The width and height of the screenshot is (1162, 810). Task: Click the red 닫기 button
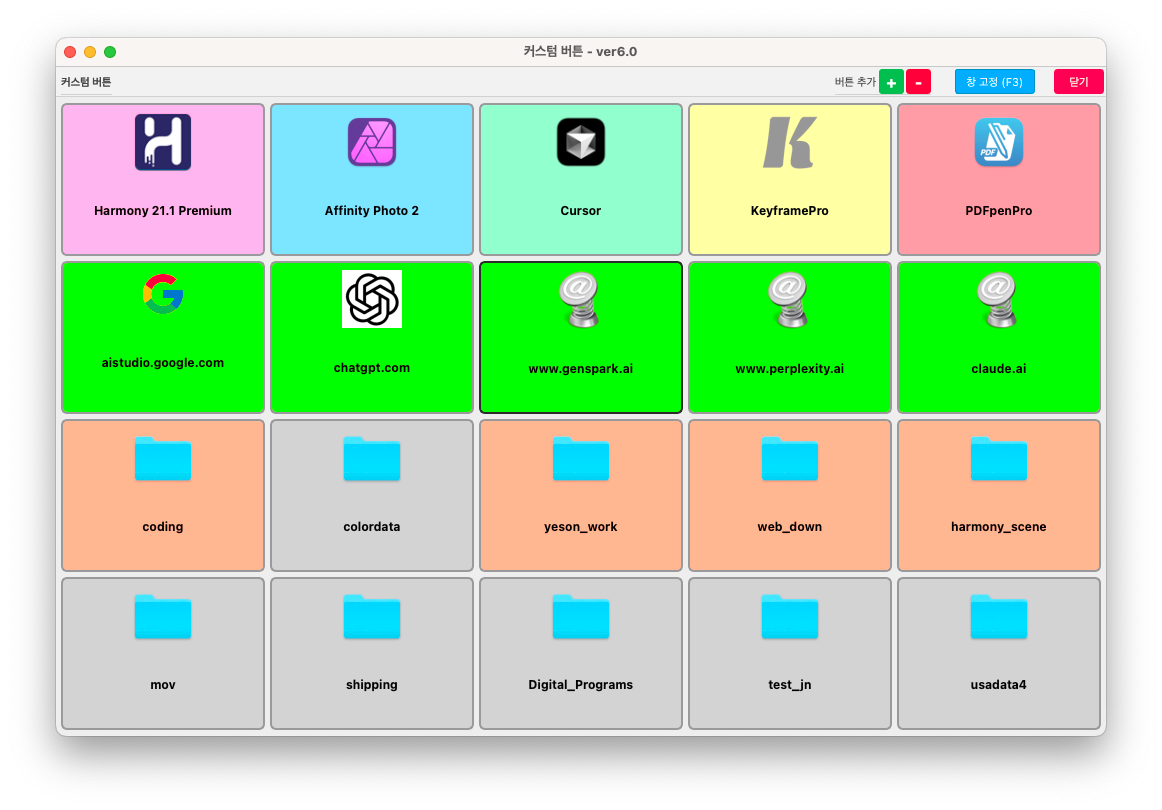1078,82
